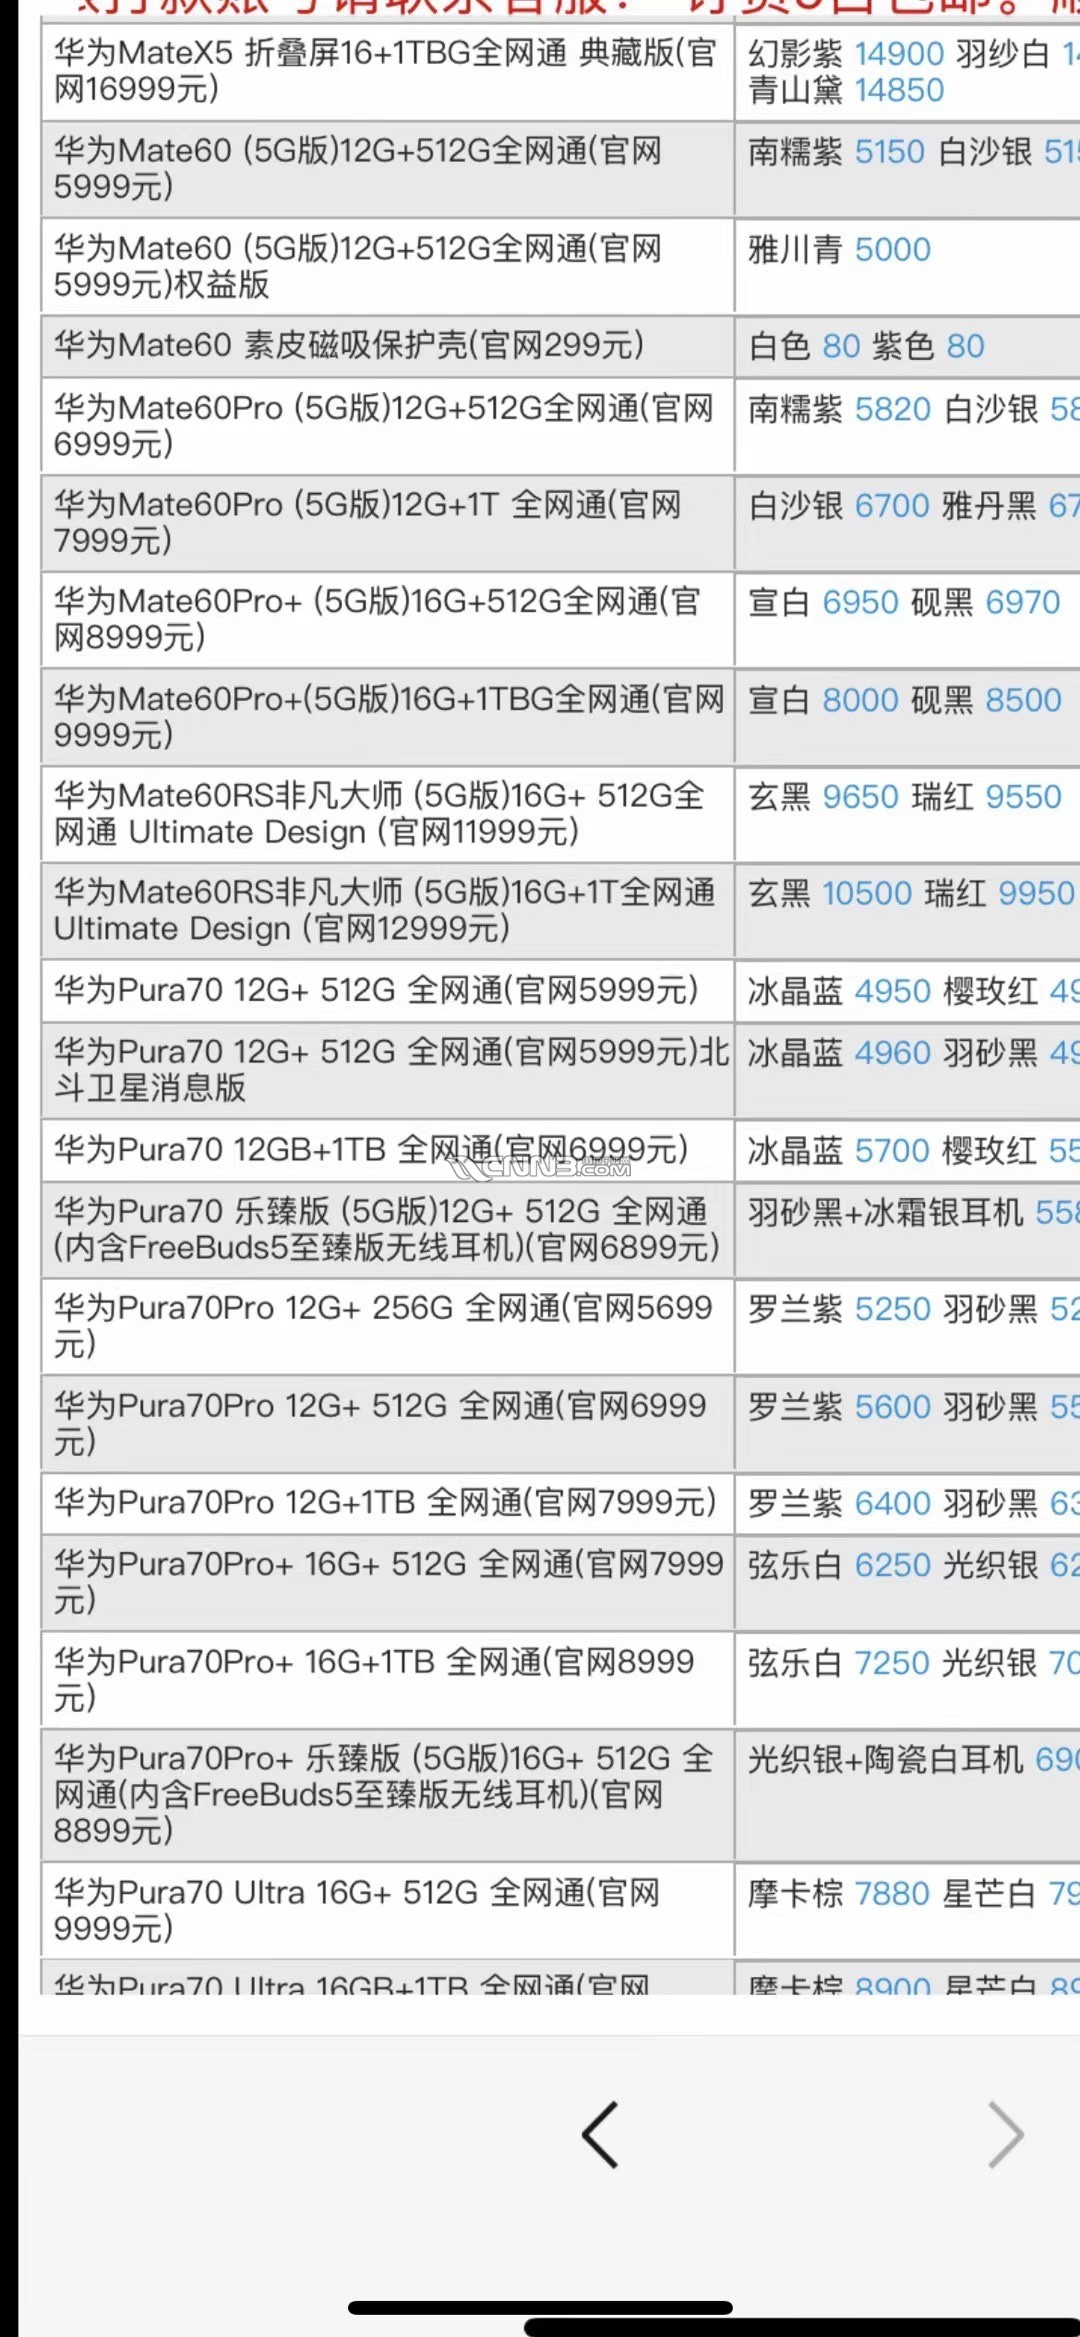Click price 5000 for 雅川青
The image size is (1080, 2337).
tap(893, 250)
